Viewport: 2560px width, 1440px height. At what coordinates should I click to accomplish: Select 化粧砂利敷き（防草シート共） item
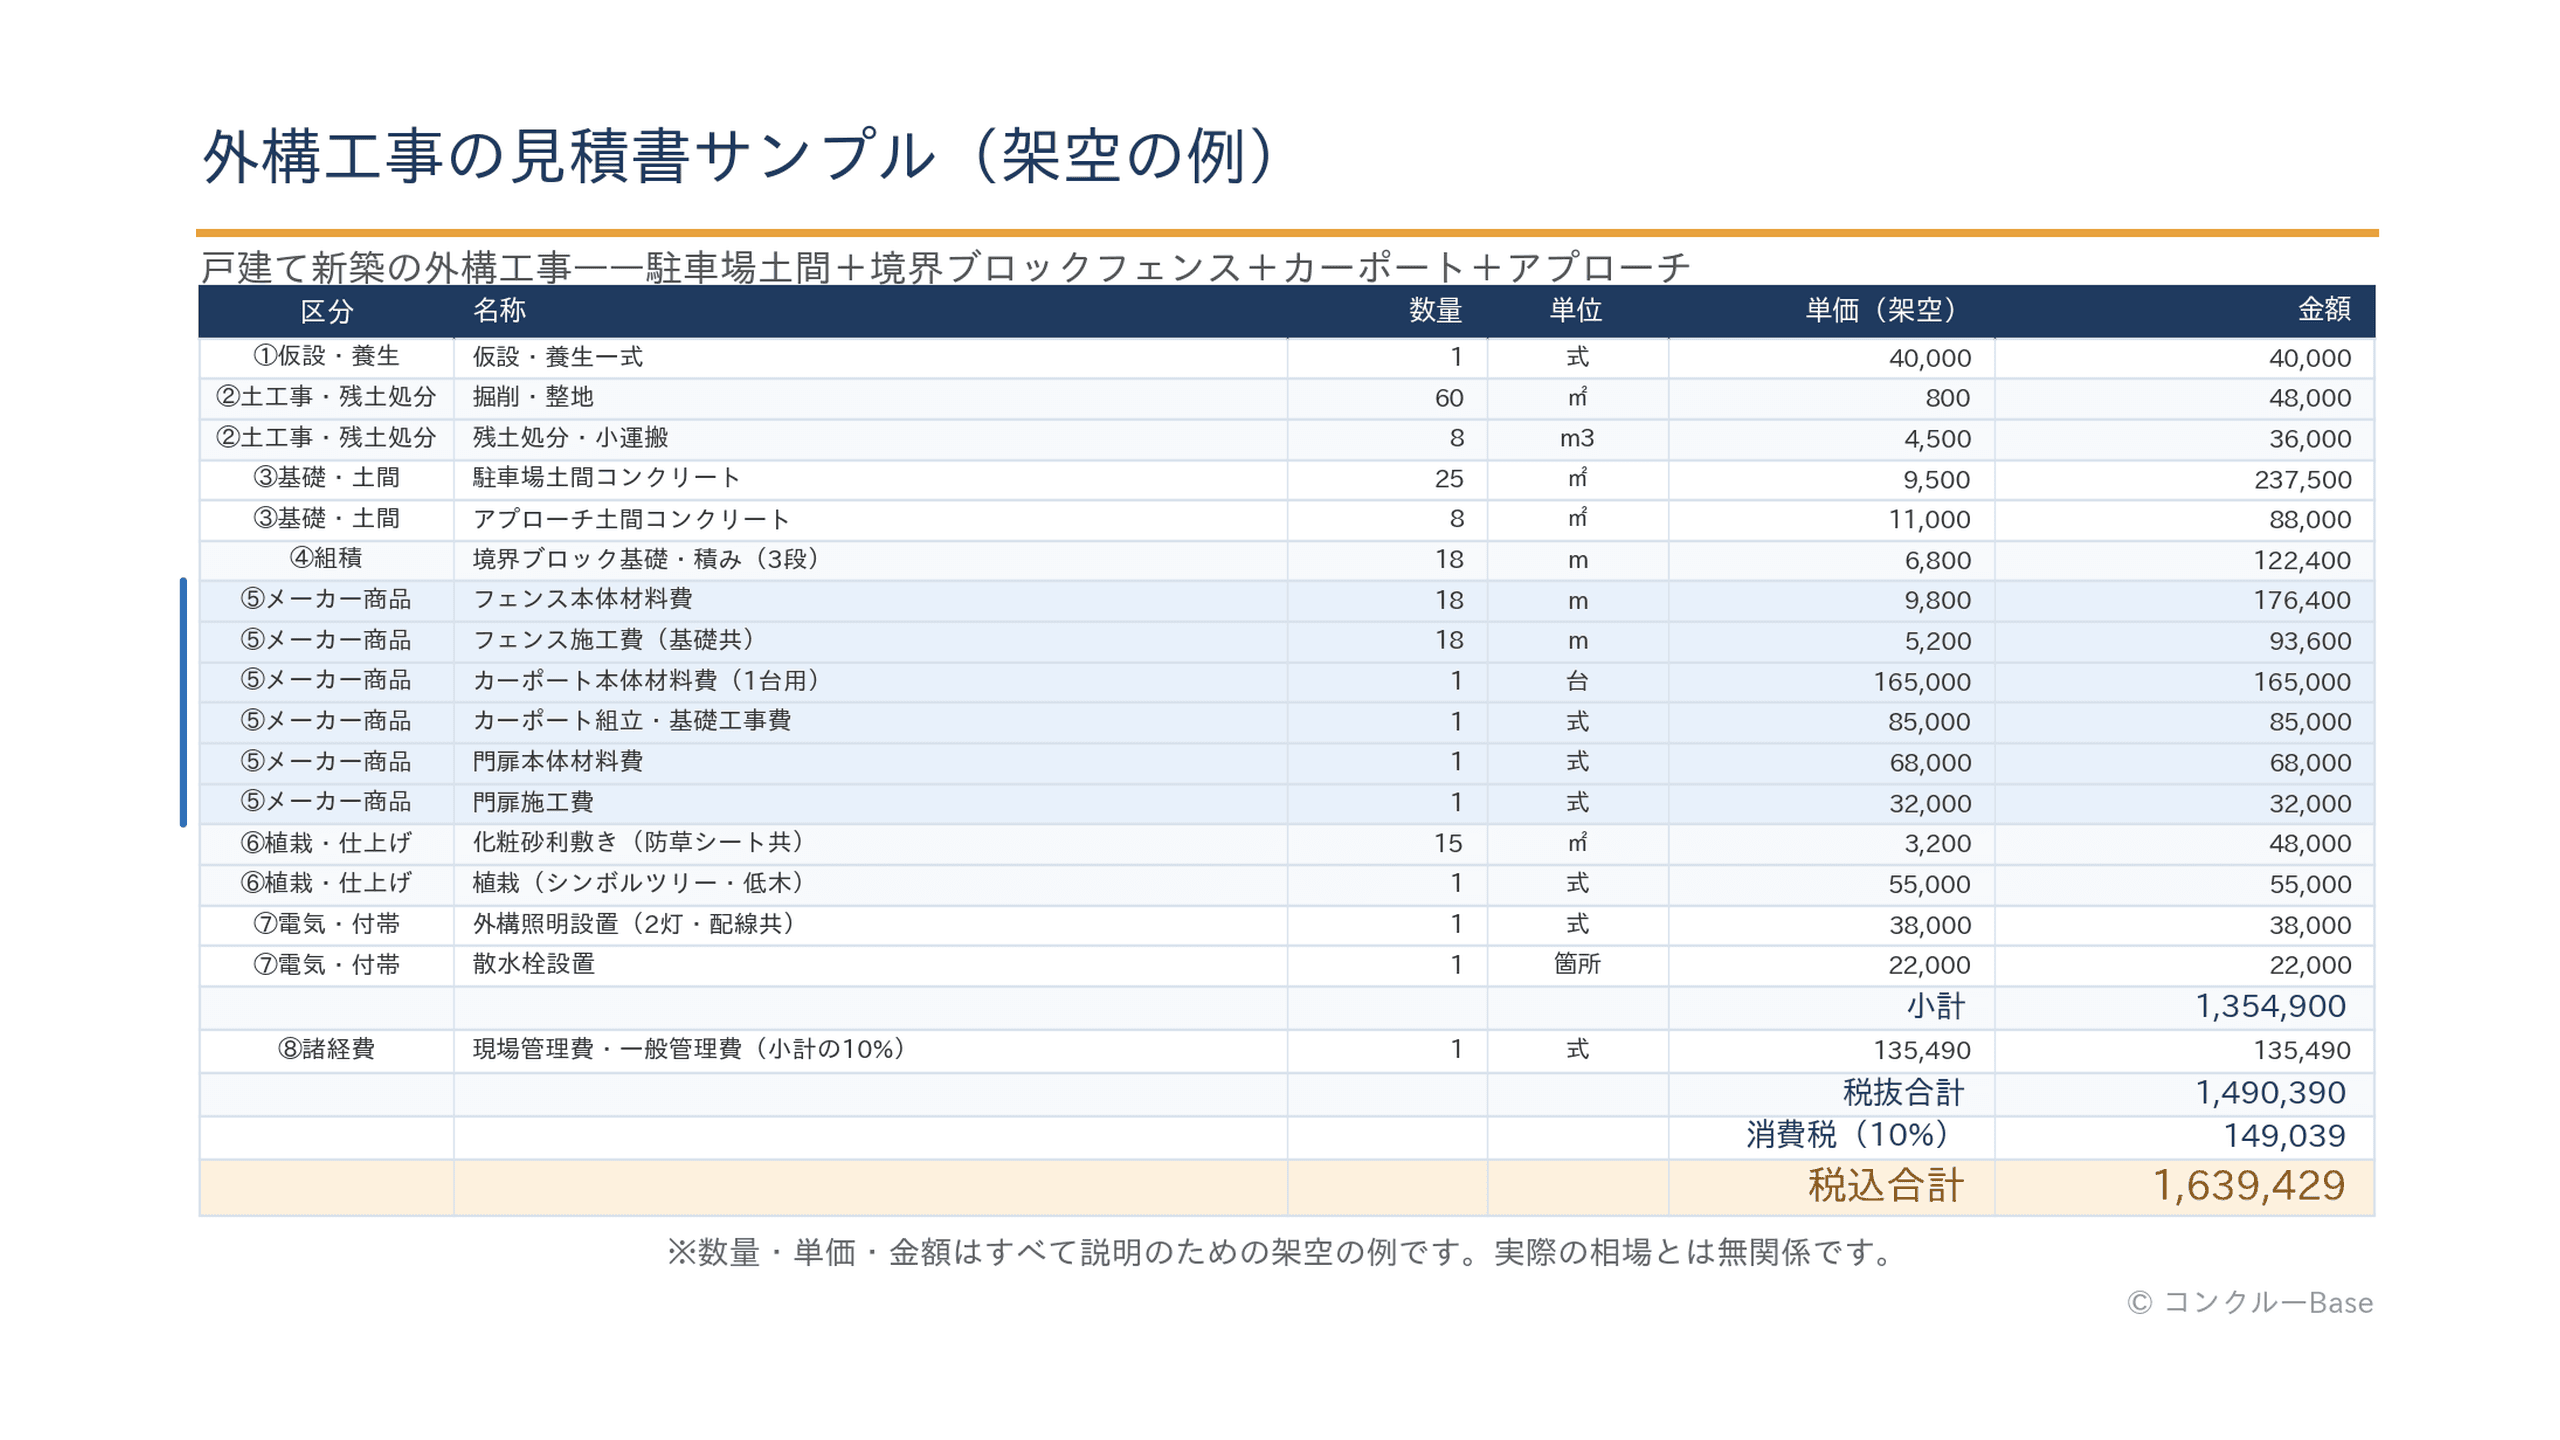(x=638, y=843)
